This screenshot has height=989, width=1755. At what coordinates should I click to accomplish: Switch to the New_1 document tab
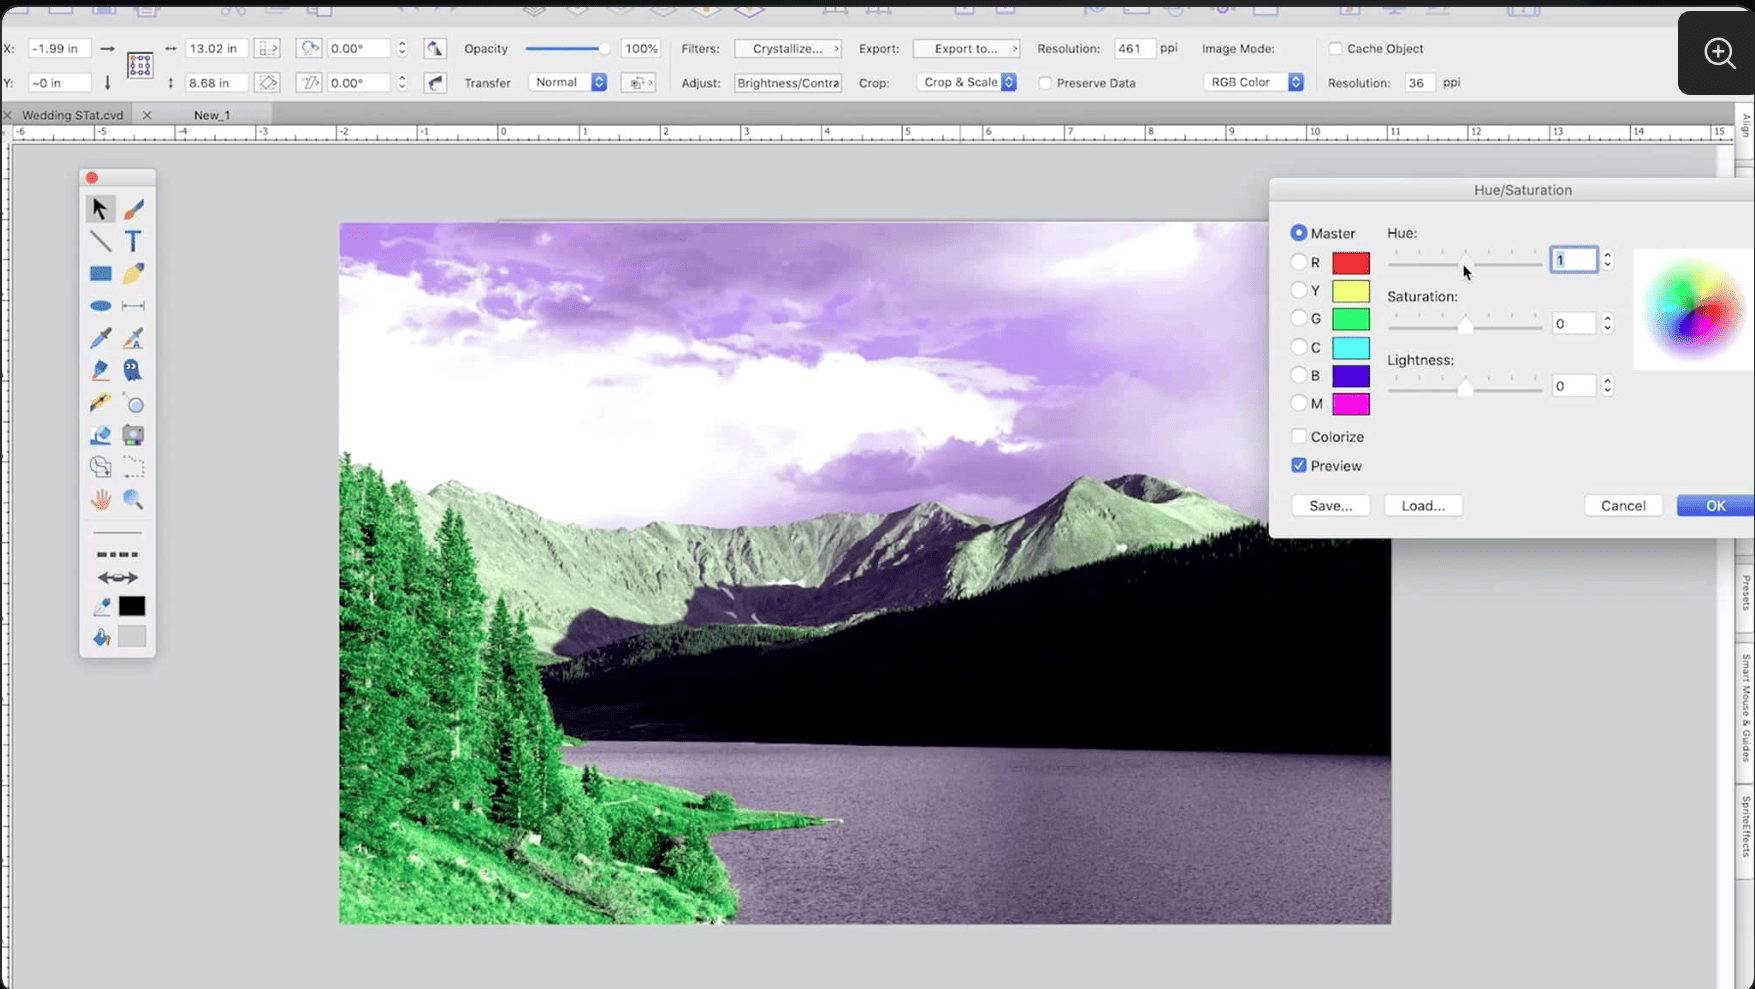tap(212, 115)
